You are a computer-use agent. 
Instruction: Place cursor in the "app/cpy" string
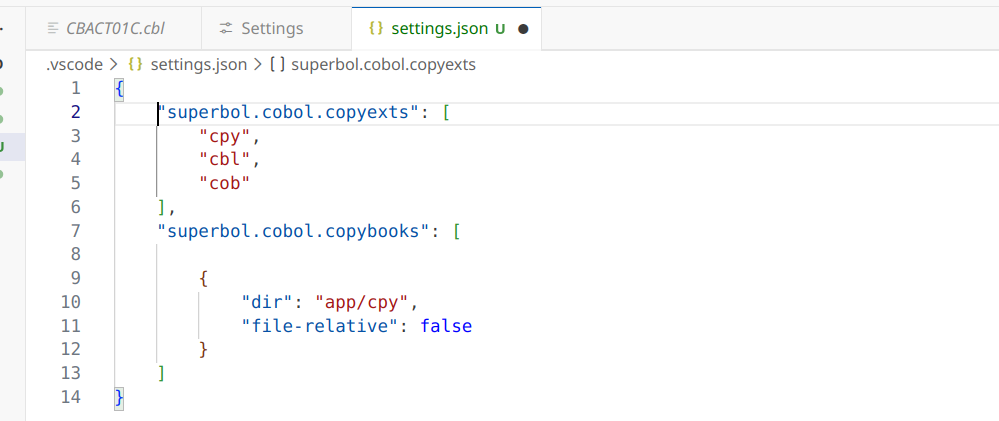pyautogui.click(x=360, y=302)
